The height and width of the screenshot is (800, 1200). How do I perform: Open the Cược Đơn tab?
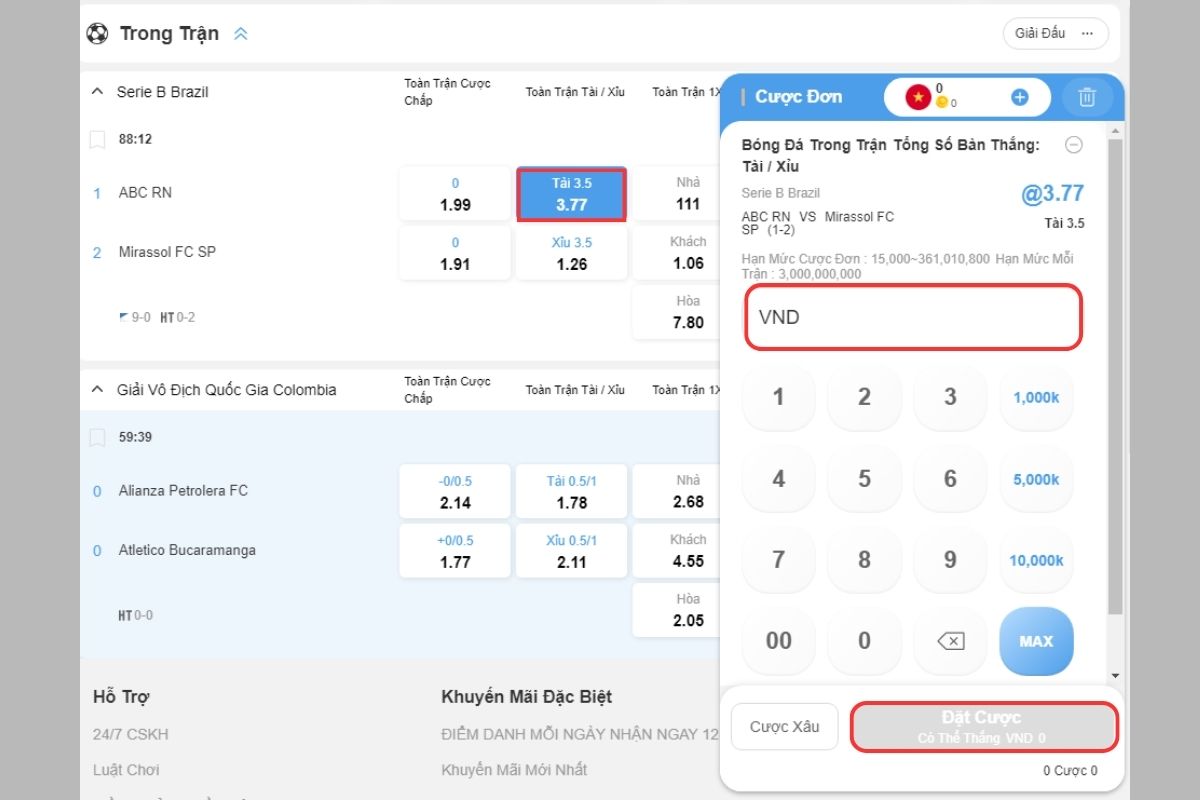click(799, 97)
